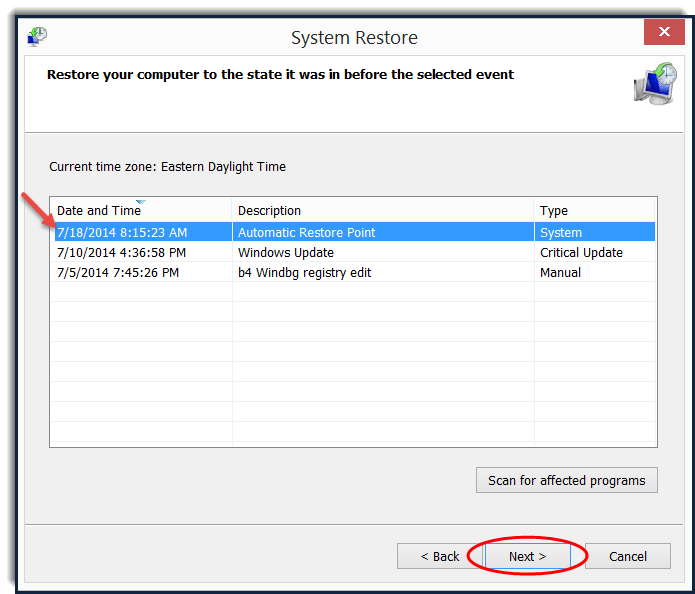Go back with the Back button

(440, 556)
